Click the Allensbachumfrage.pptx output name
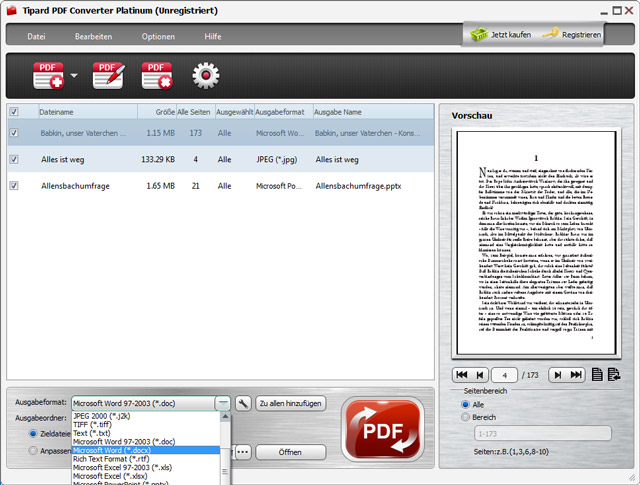 [358, 186]
